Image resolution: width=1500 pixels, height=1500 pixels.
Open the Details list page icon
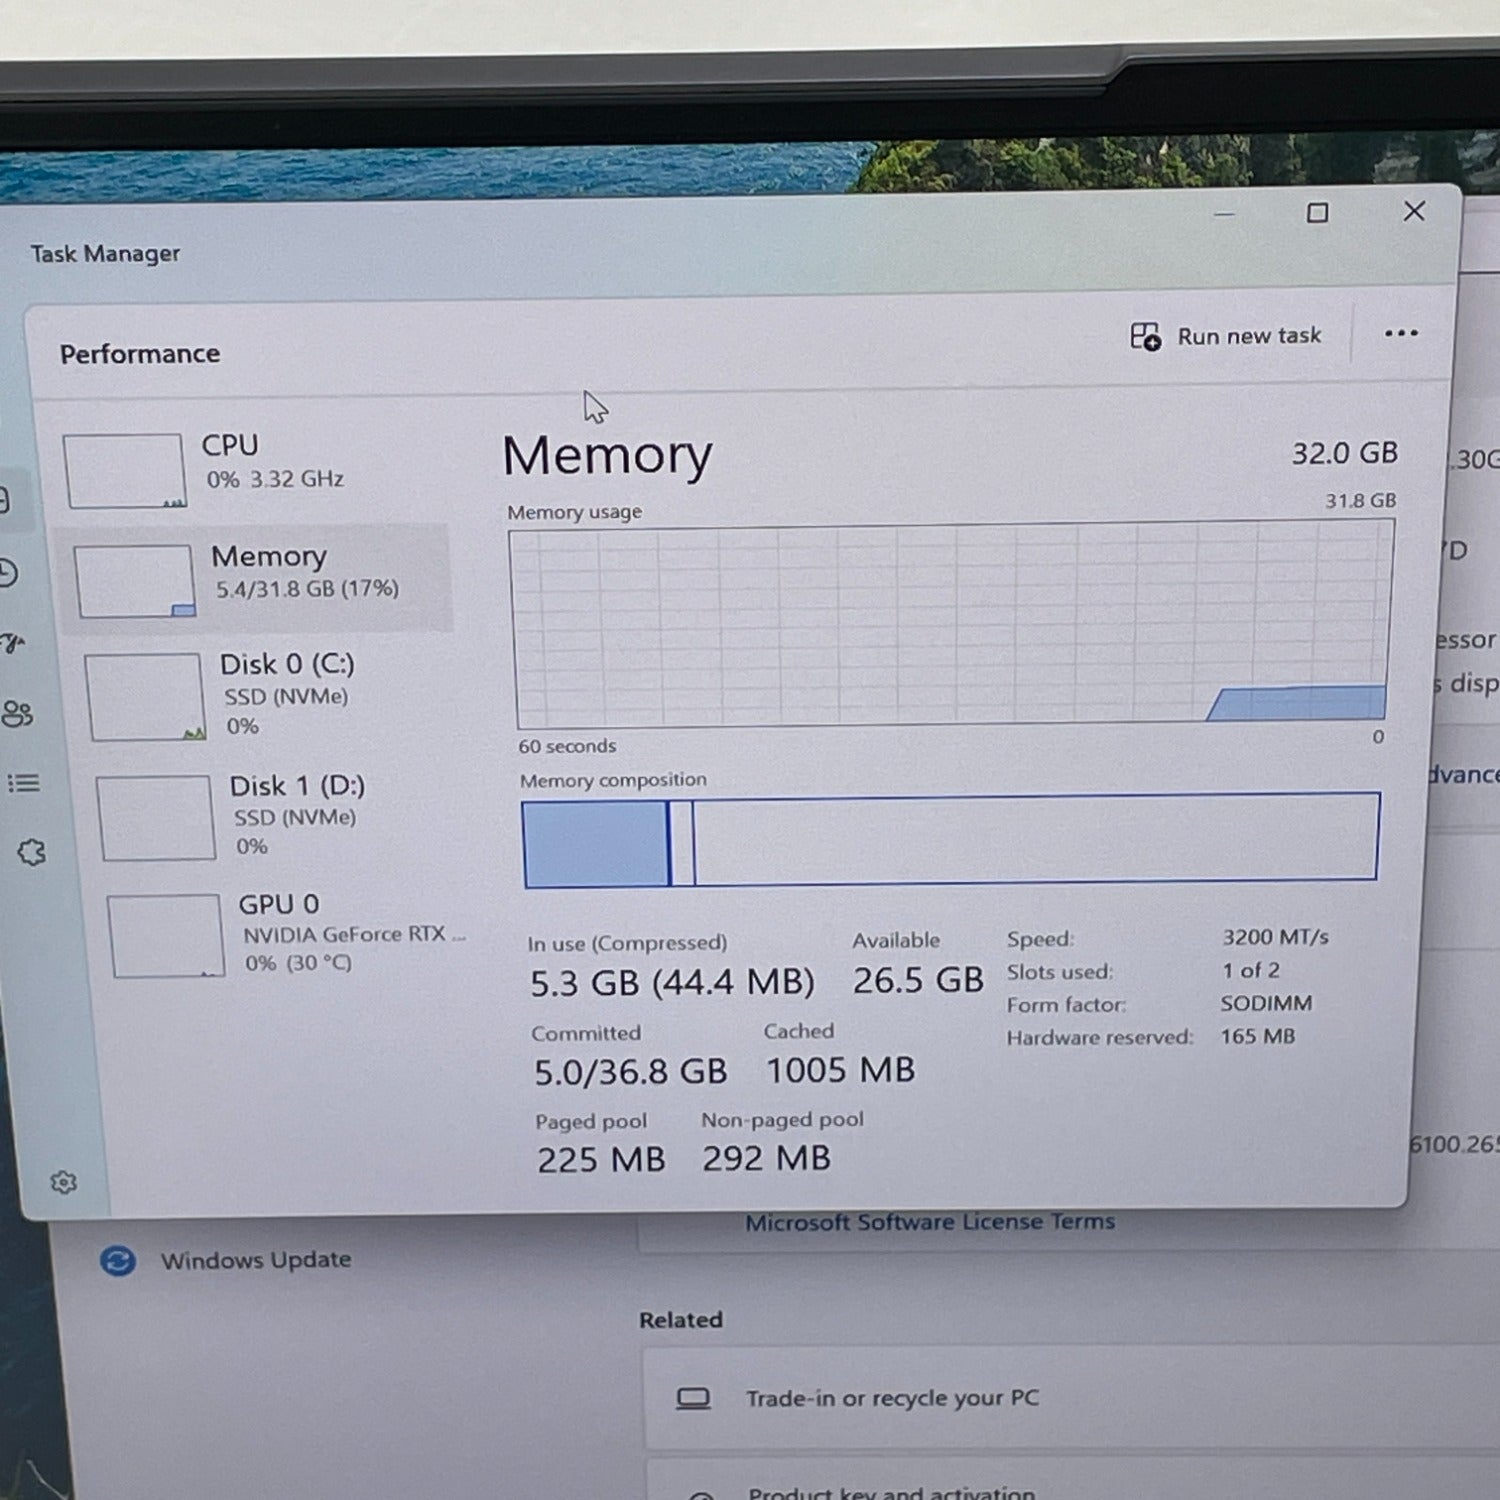coord(23,783)
